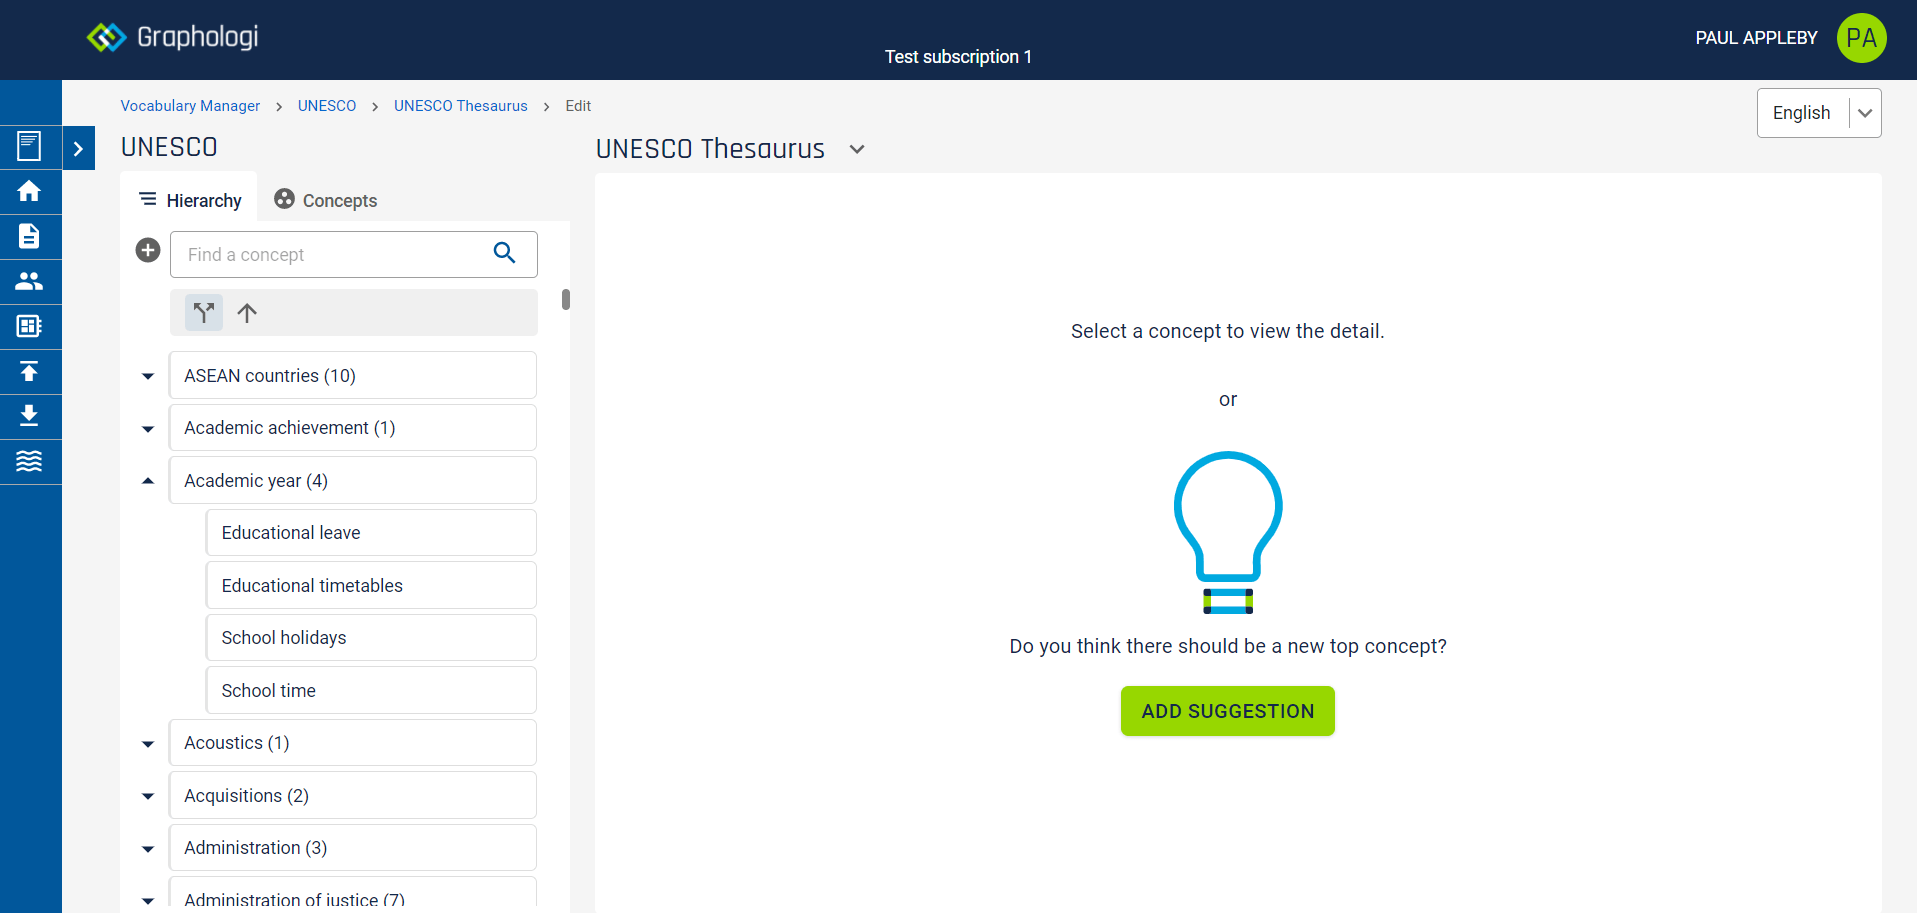Image resolution: width=1917 pixels, height=913 pixels.
Task: Click the Test subscription 1 label
Action: (958, 57)
